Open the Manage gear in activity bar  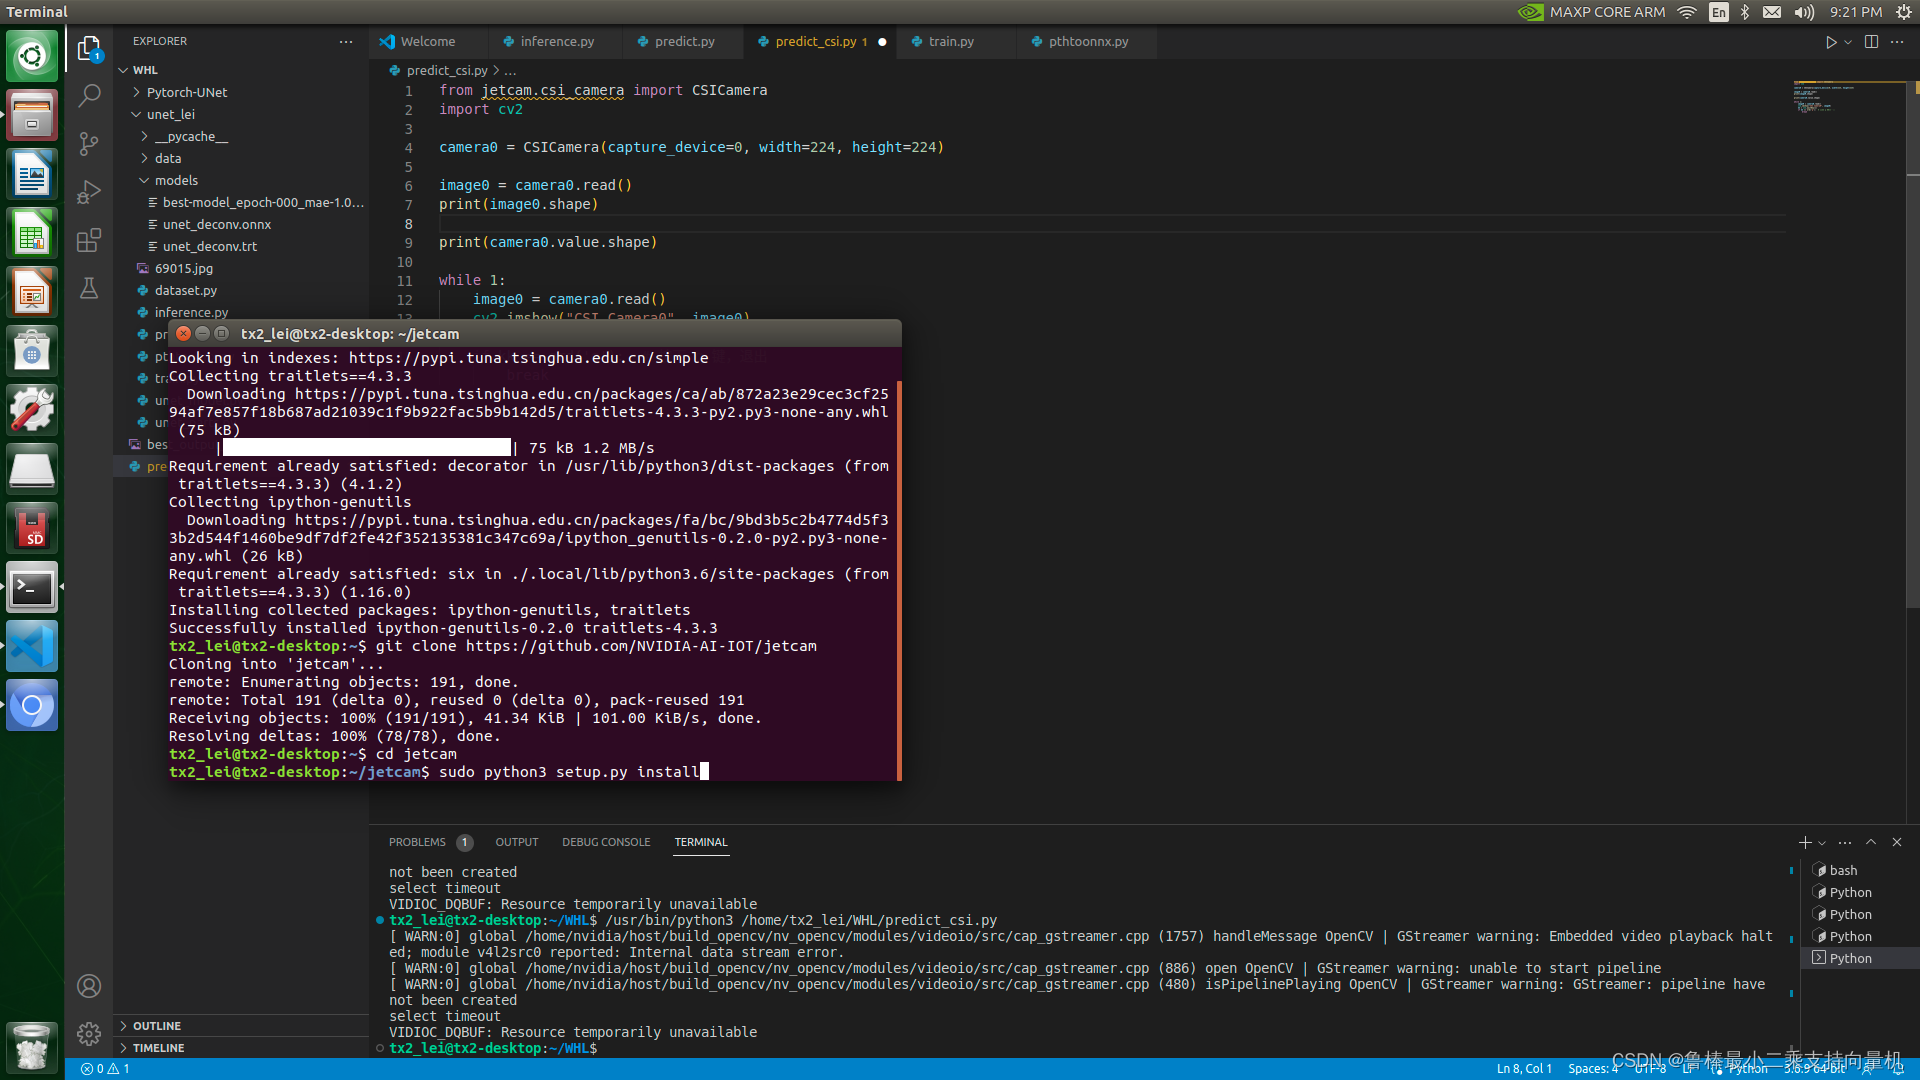pyautogui.click(x=89, y=1034)
